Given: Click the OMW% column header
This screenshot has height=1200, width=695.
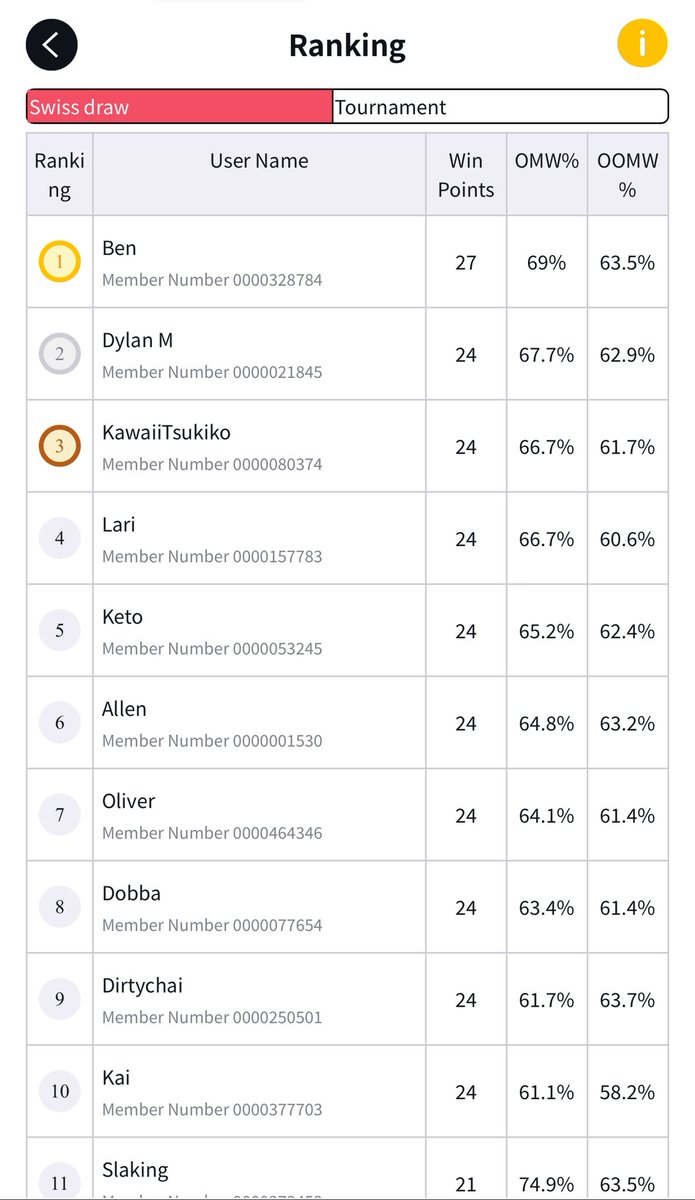Looking at the screenshot, I should coord(547,161).
